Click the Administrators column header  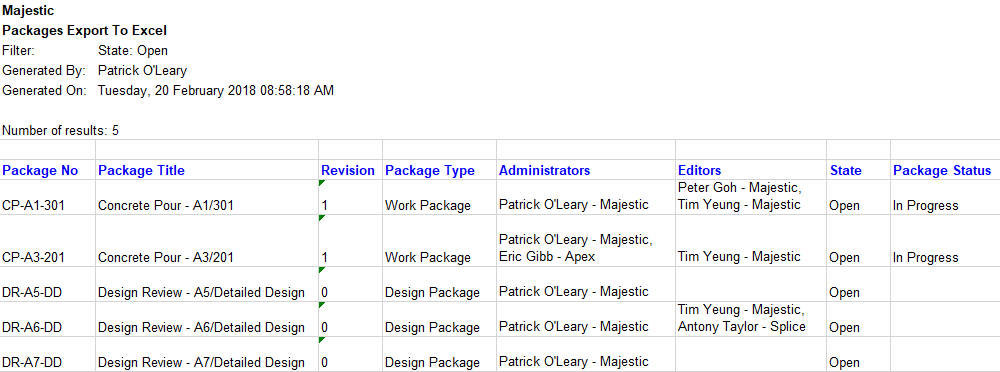586,170
